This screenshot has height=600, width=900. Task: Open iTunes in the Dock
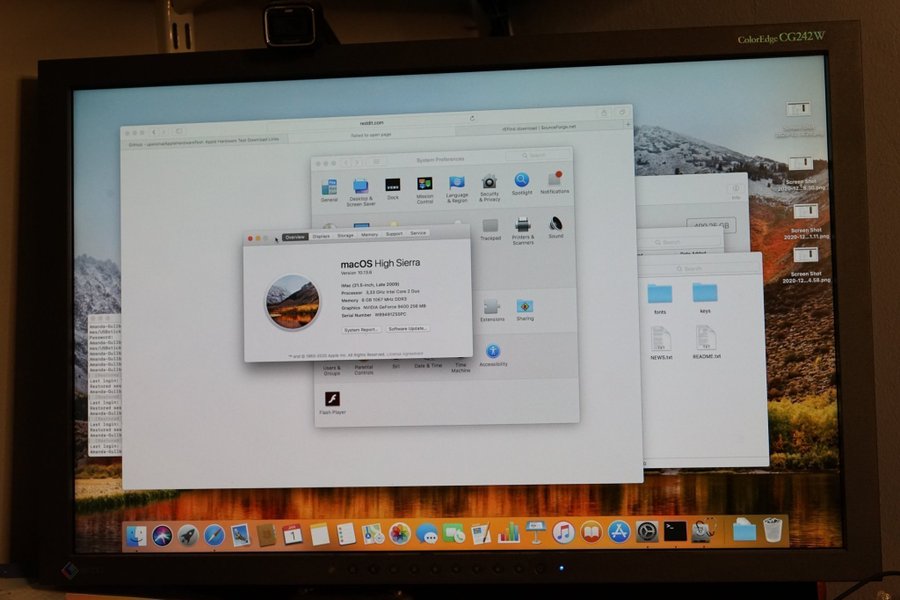564,532
